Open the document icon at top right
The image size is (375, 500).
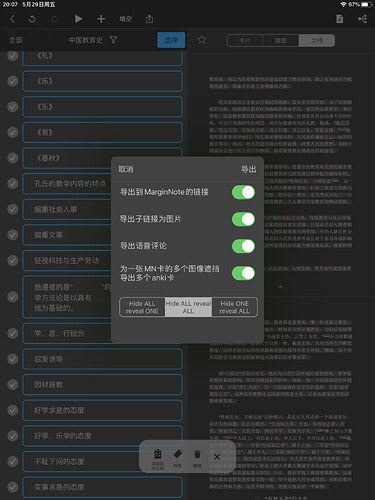click(340, 19)
